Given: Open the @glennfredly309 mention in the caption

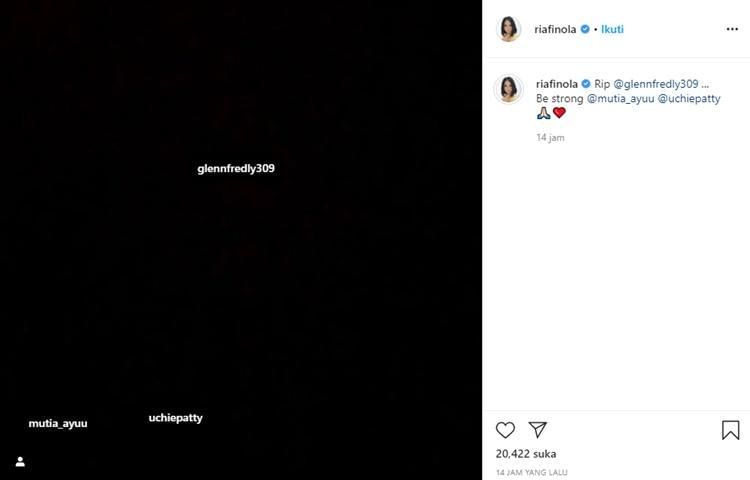Looking at the screenshot, I should pos(655,84).
